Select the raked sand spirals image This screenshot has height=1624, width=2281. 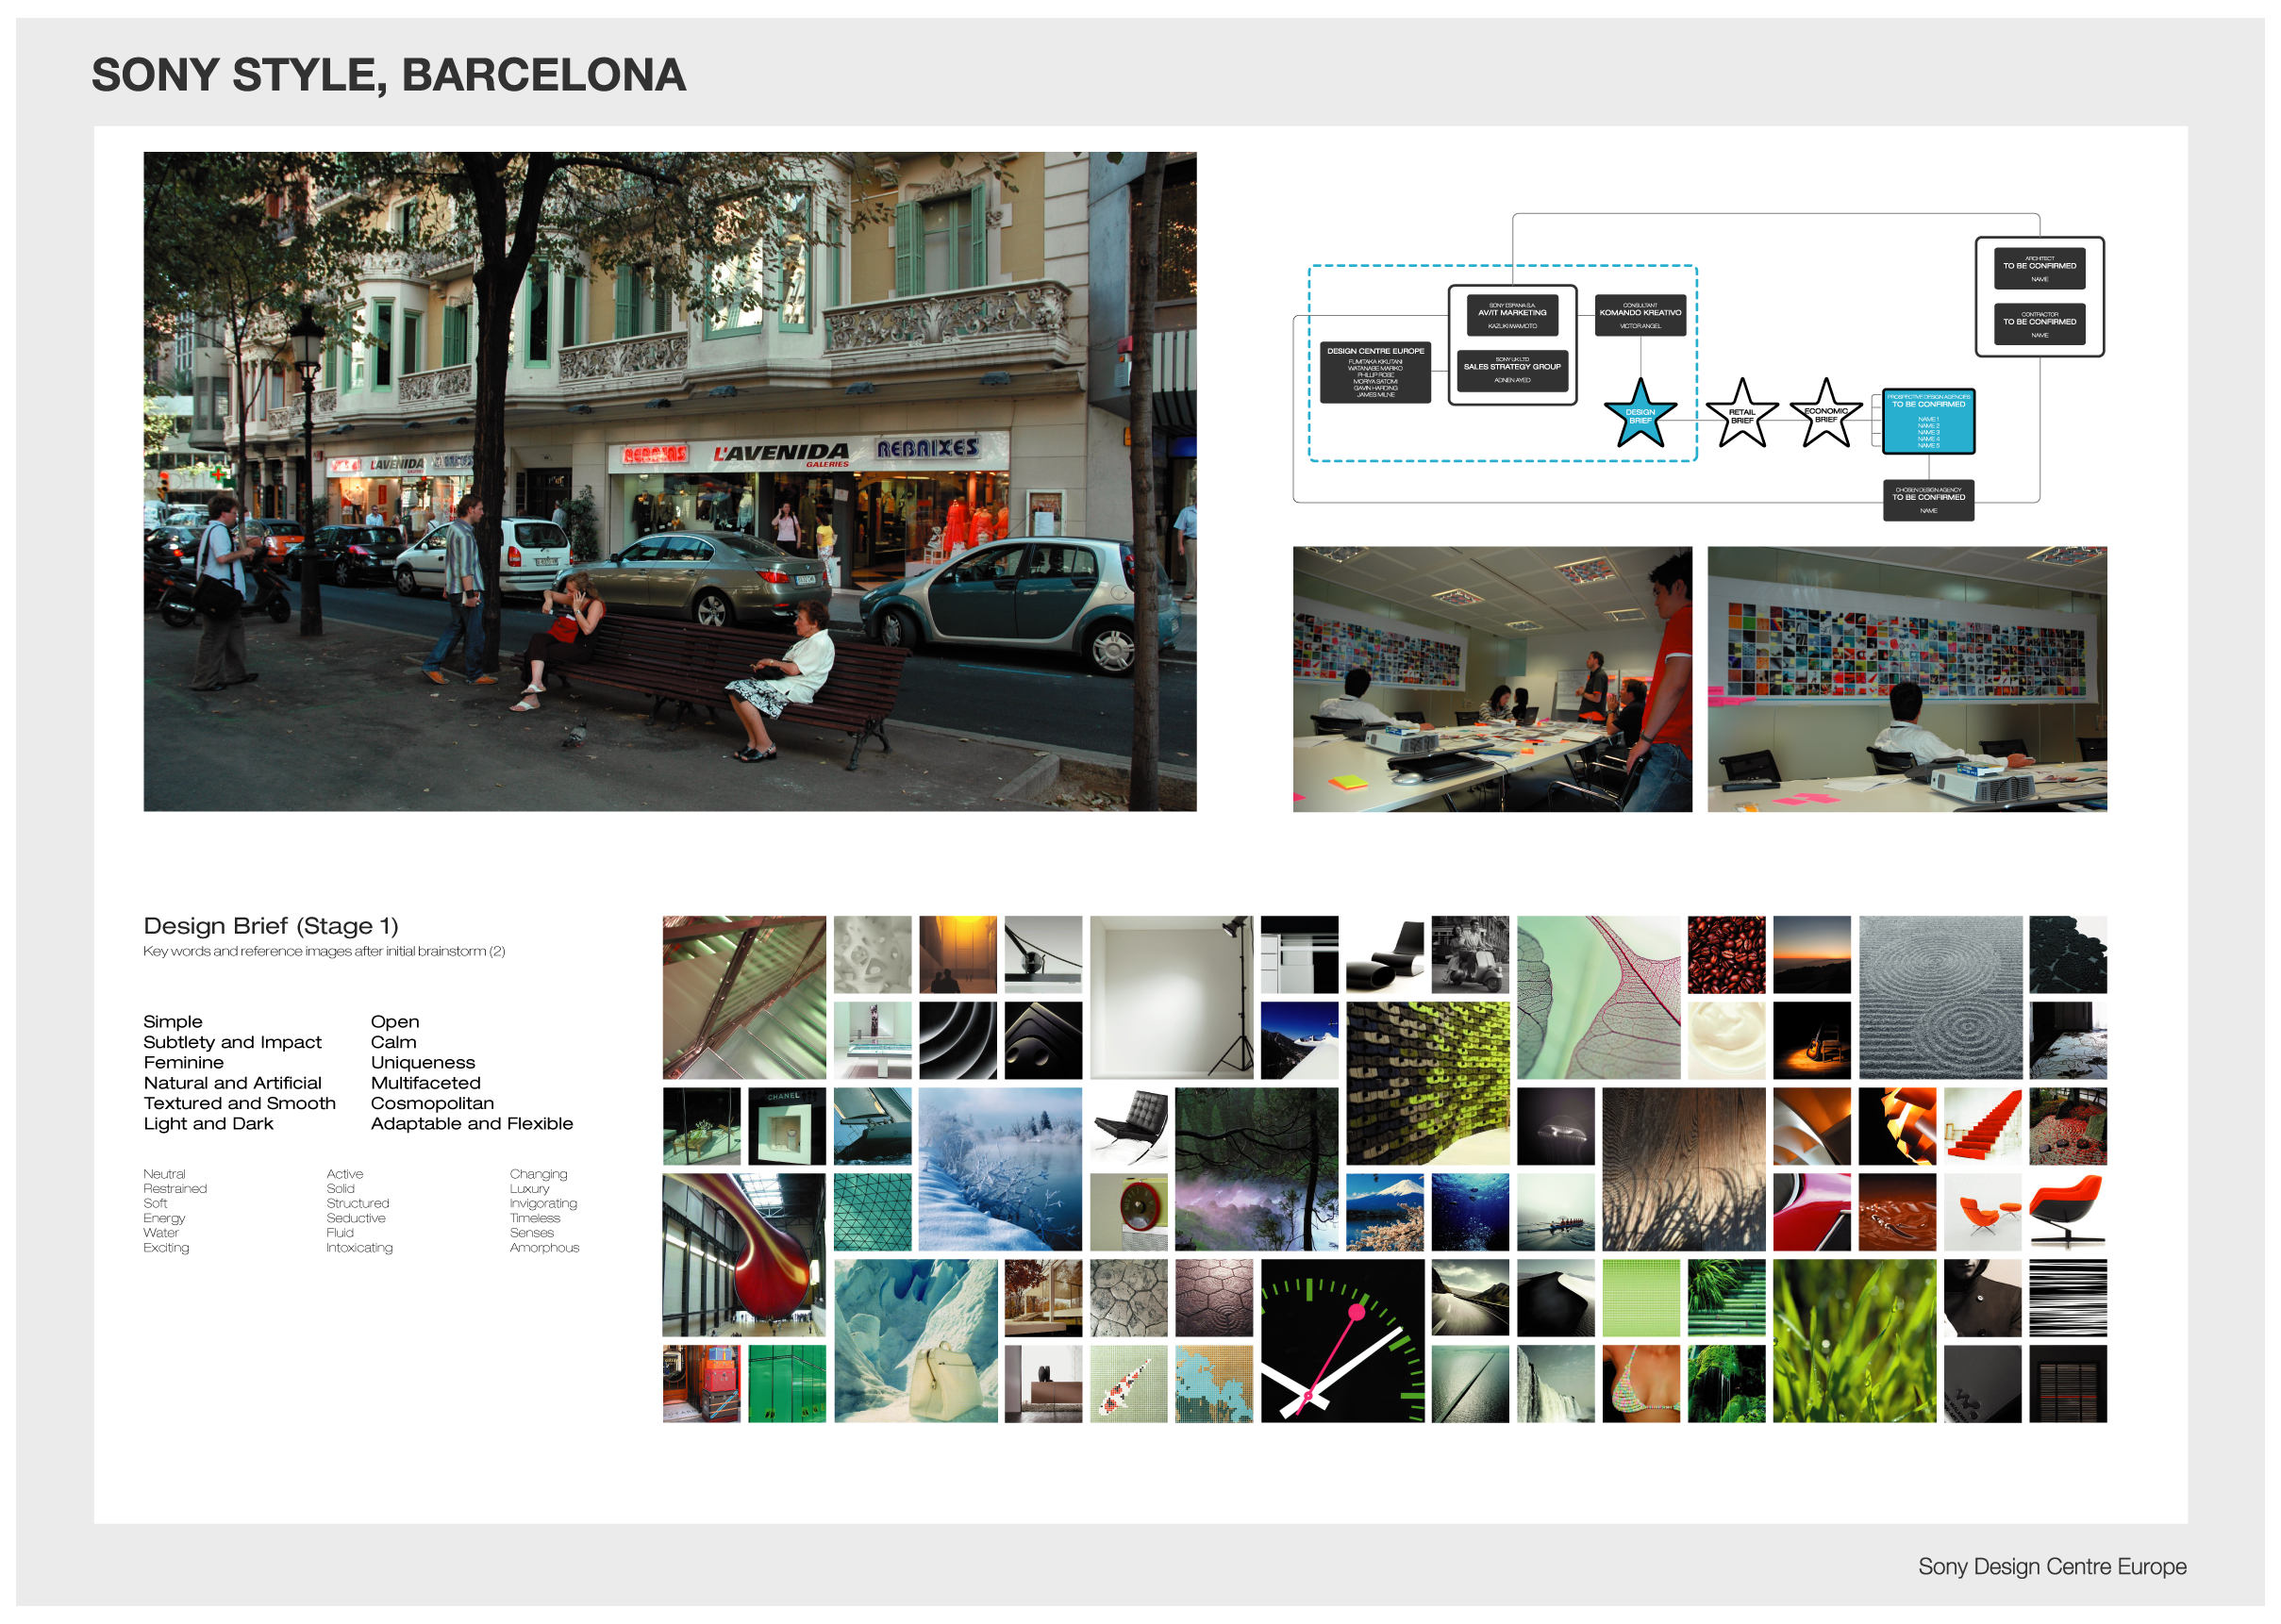coord(1940,996)
